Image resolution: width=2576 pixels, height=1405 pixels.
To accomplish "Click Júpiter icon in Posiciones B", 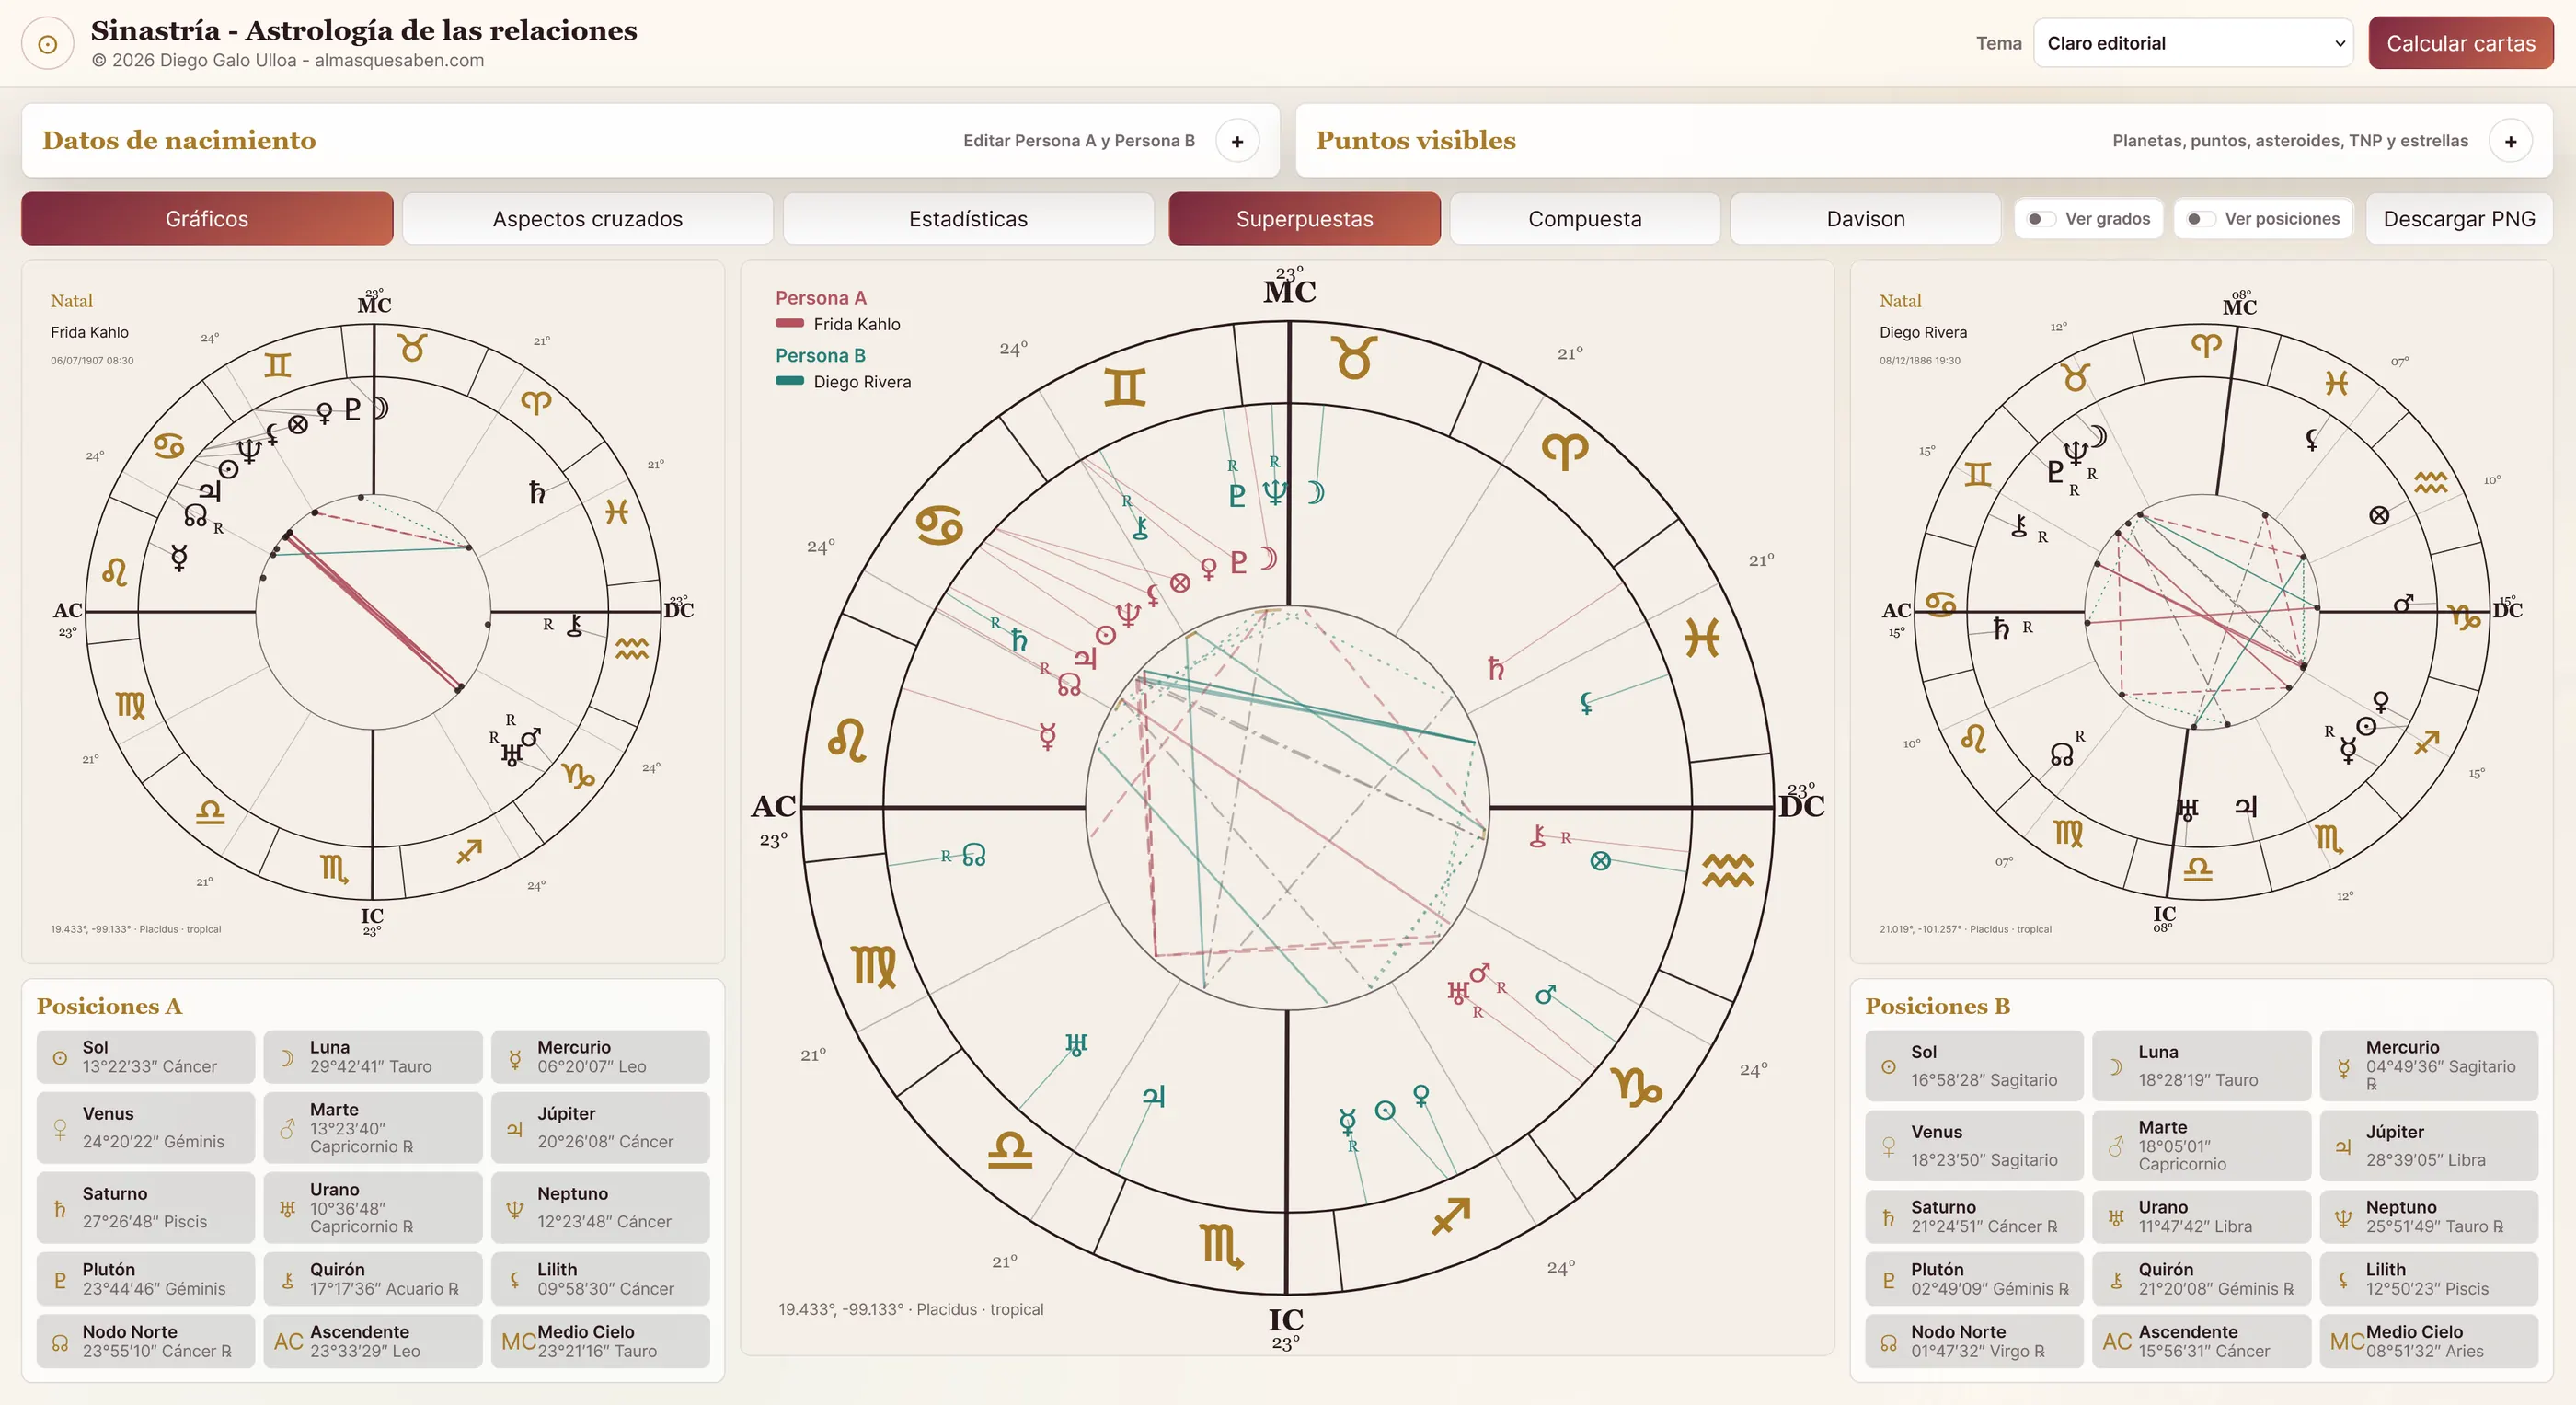I will tap(2343, 1147).
